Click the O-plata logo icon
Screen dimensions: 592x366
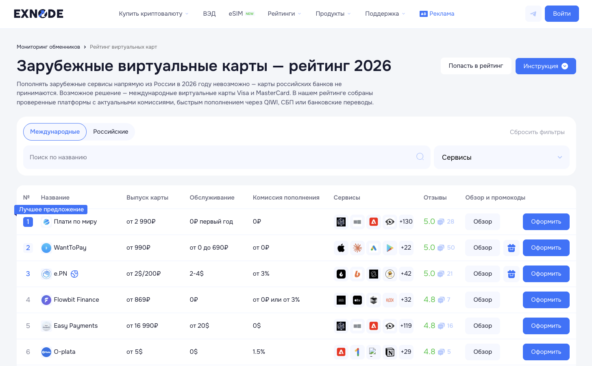(x=46, y=352)
